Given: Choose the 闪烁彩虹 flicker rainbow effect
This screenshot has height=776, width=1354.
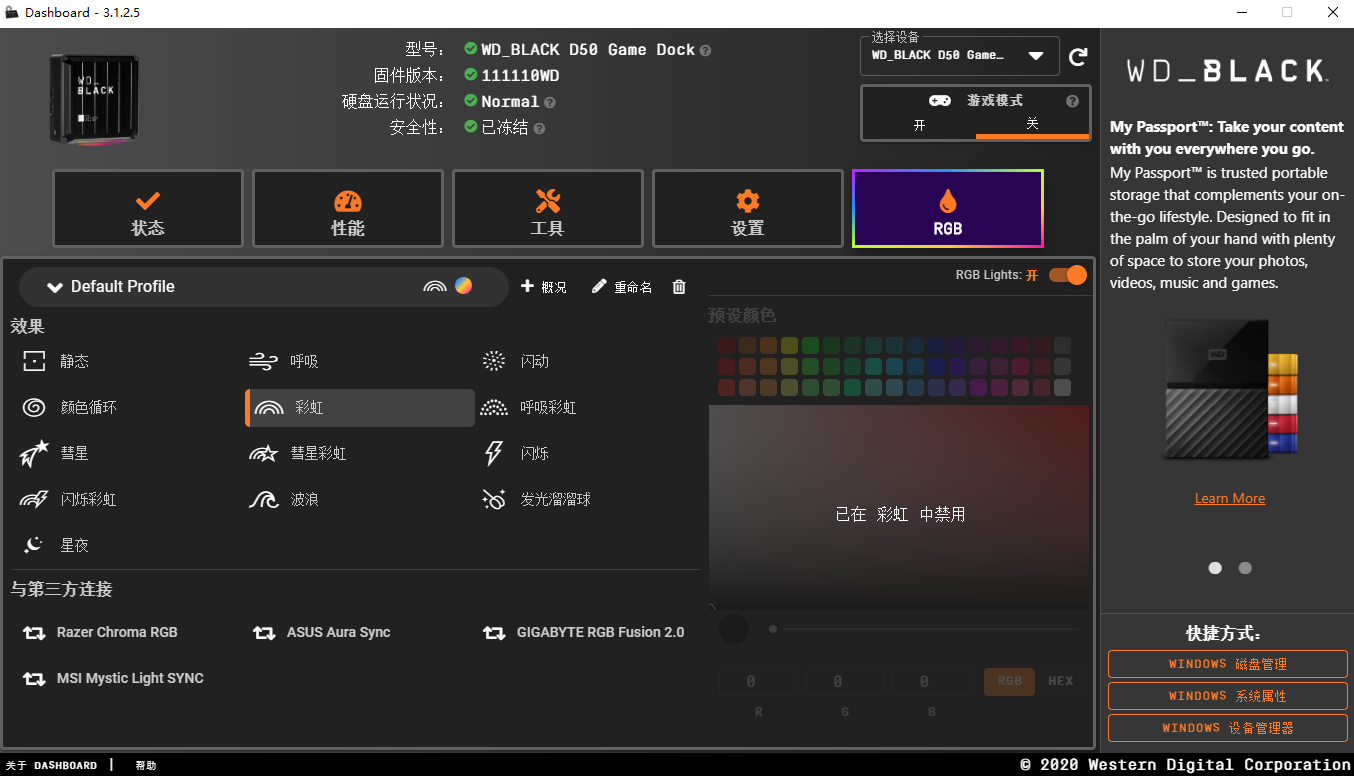Looking at the screenshot, I should point(70,499).
